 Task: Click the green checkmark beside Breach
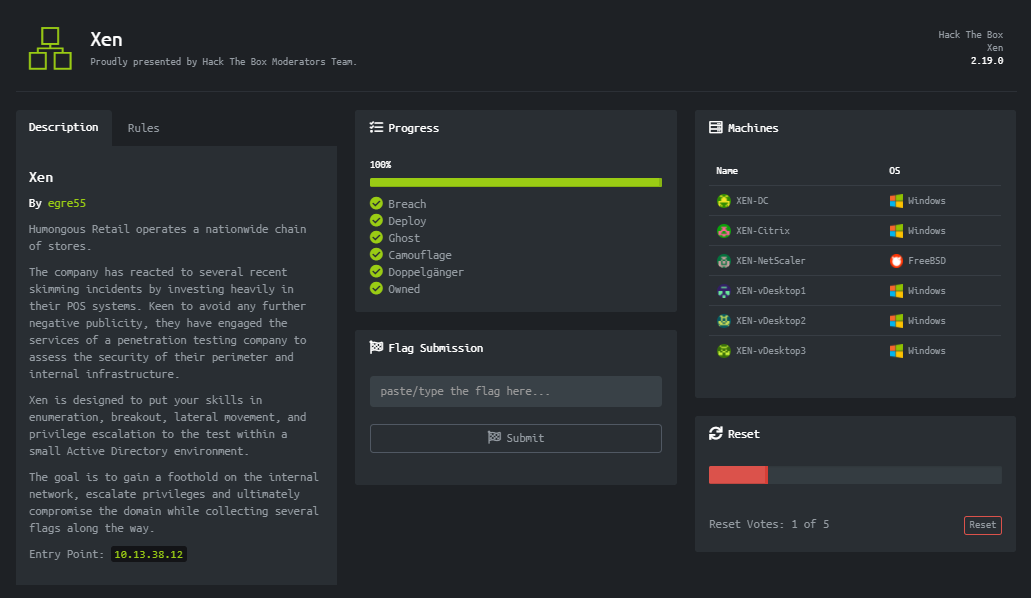(376, 203)
